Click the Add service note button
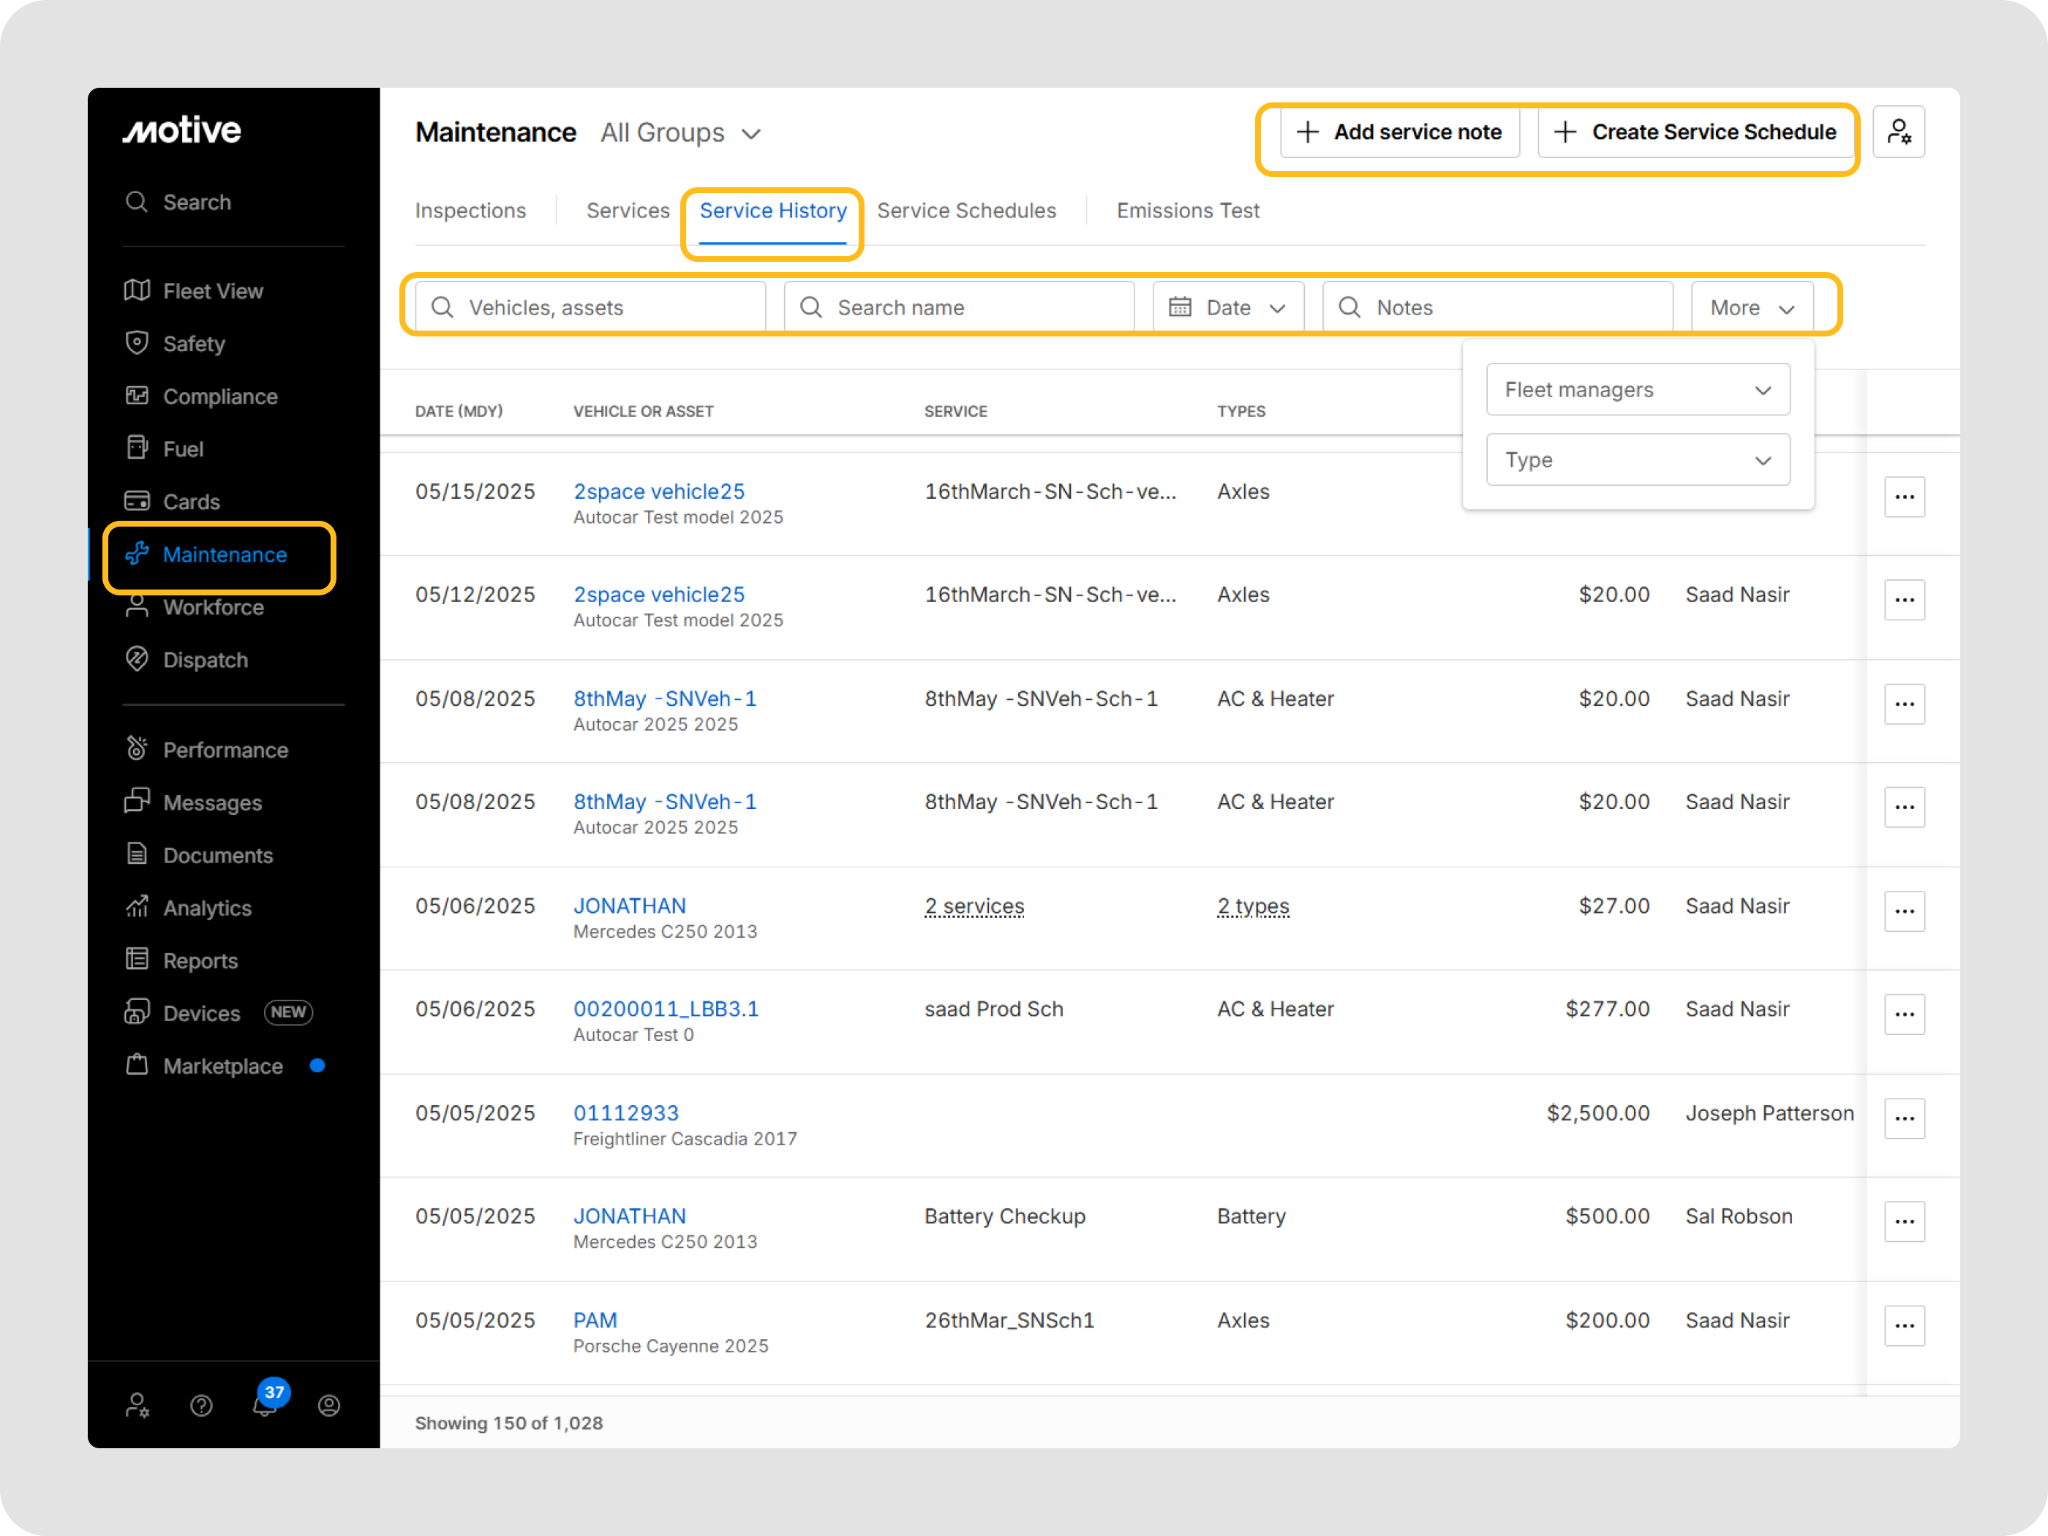The image size is (2048, 1536). tap(1399, 132)
